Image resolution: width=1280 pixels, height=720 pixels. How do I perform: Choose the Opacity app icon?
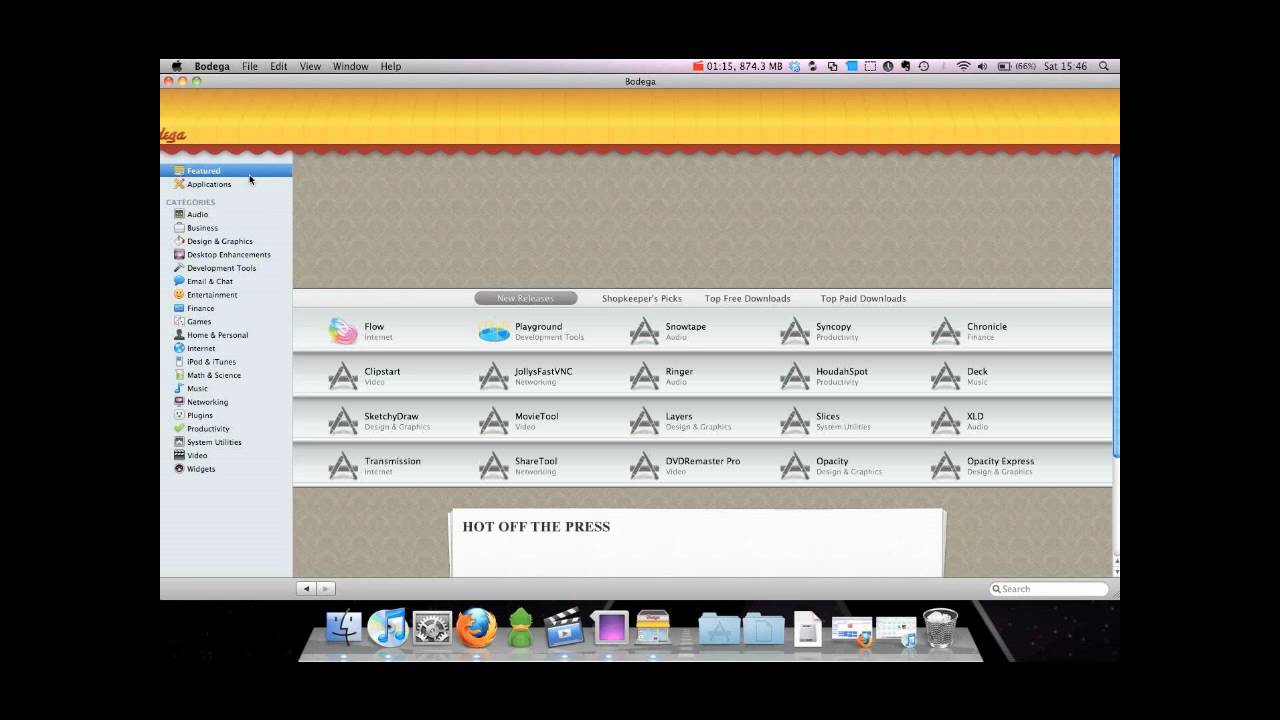pos(795,466)
